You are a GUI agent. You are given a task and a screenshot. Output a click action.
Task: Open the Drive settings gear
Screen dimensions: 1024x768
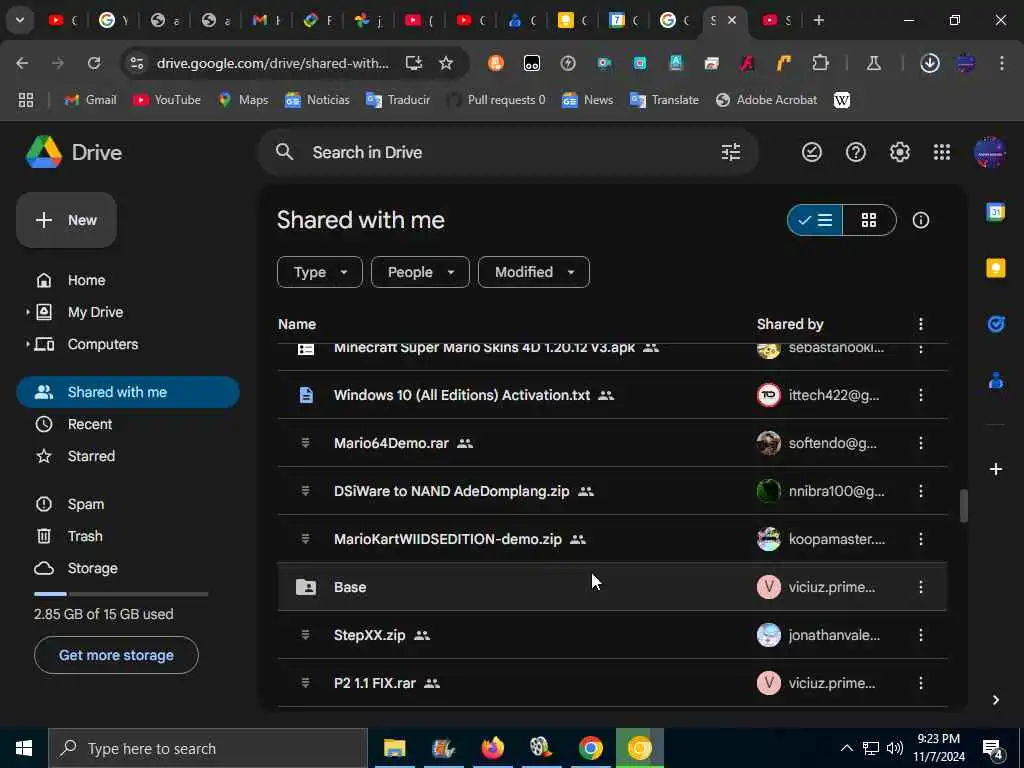tap(899, 152)
